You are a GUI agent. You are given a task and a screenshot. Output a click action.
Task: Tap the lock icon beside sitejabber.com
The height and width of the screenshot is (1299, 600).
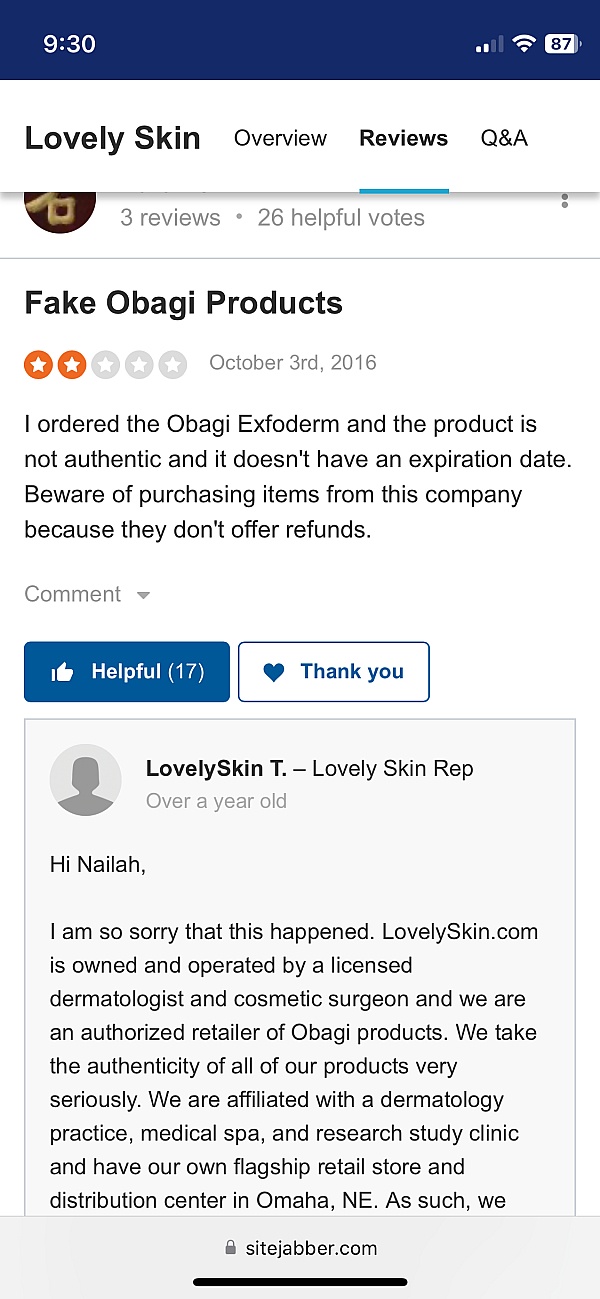pos(231,1248)
